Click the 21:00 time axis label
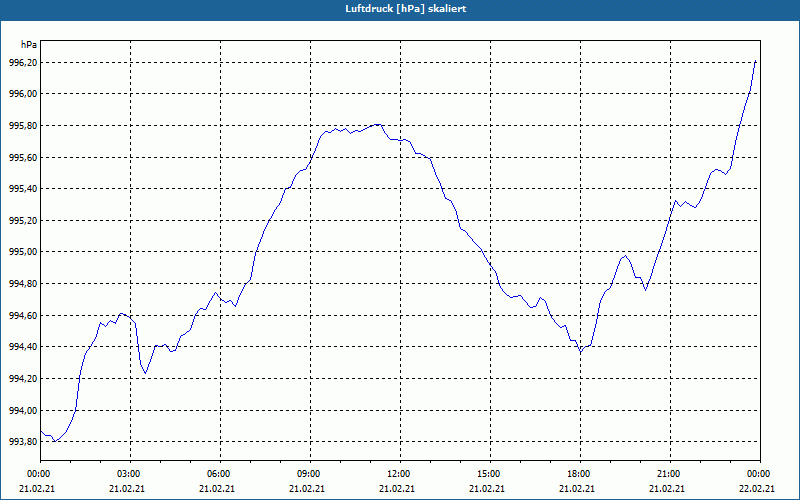 click(670, 474)
